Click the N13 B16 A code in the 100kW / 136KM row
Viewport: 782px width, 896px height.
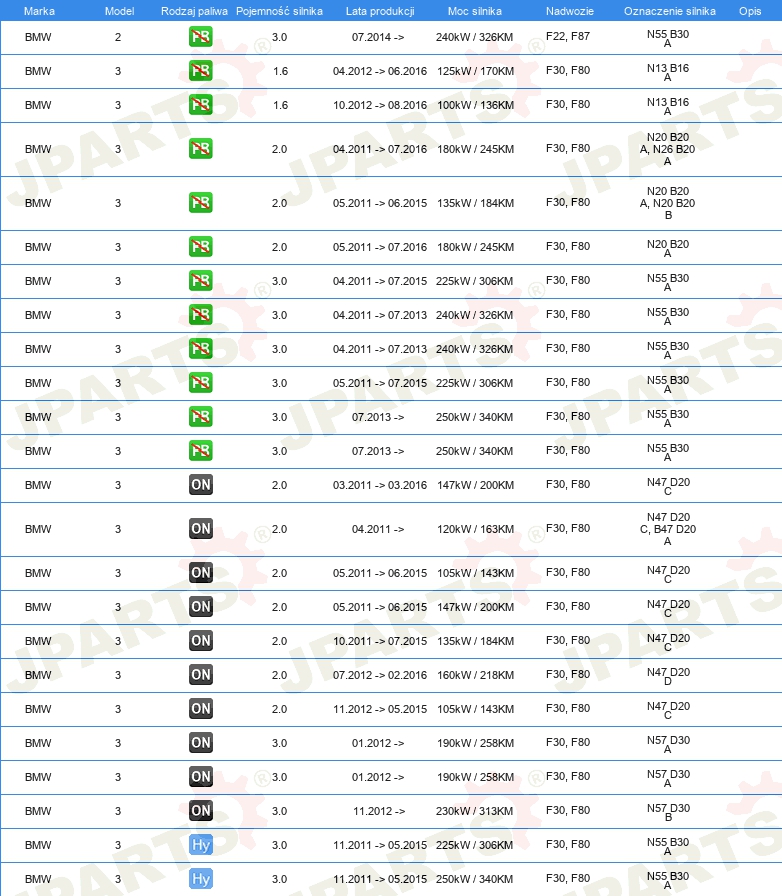[668, 106]
